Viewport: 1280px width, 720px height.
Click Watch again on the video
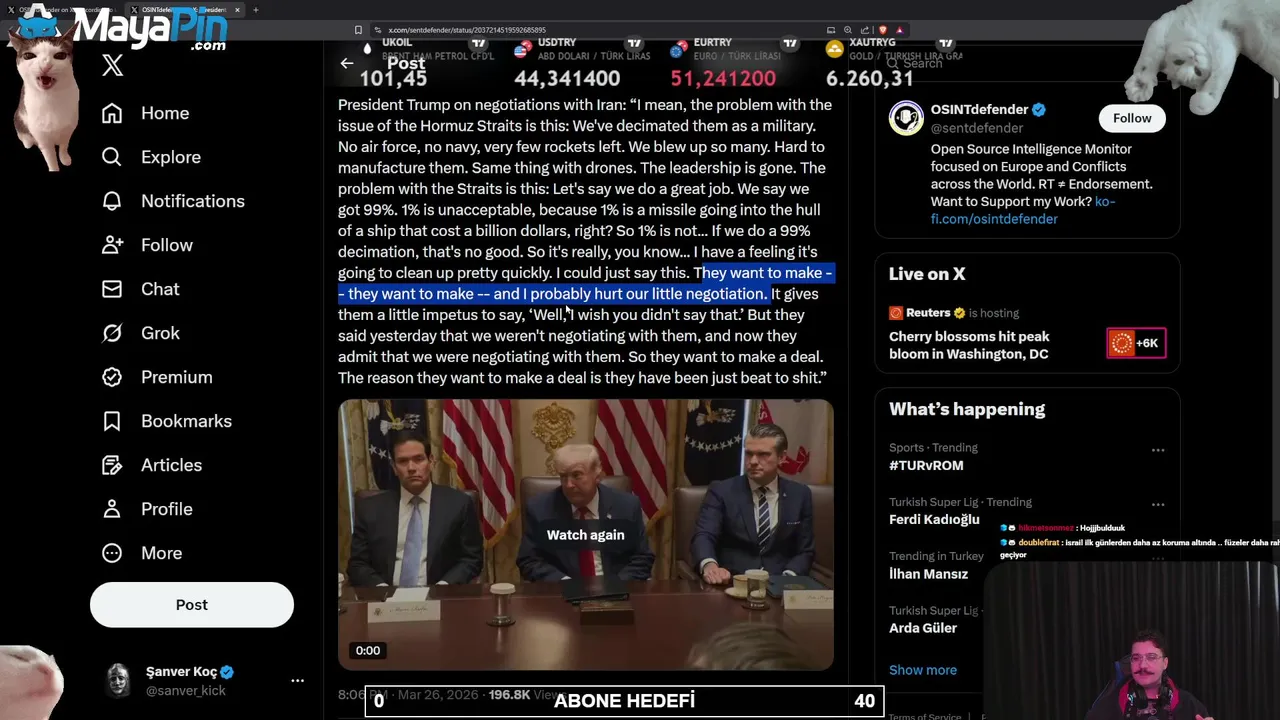585,535
